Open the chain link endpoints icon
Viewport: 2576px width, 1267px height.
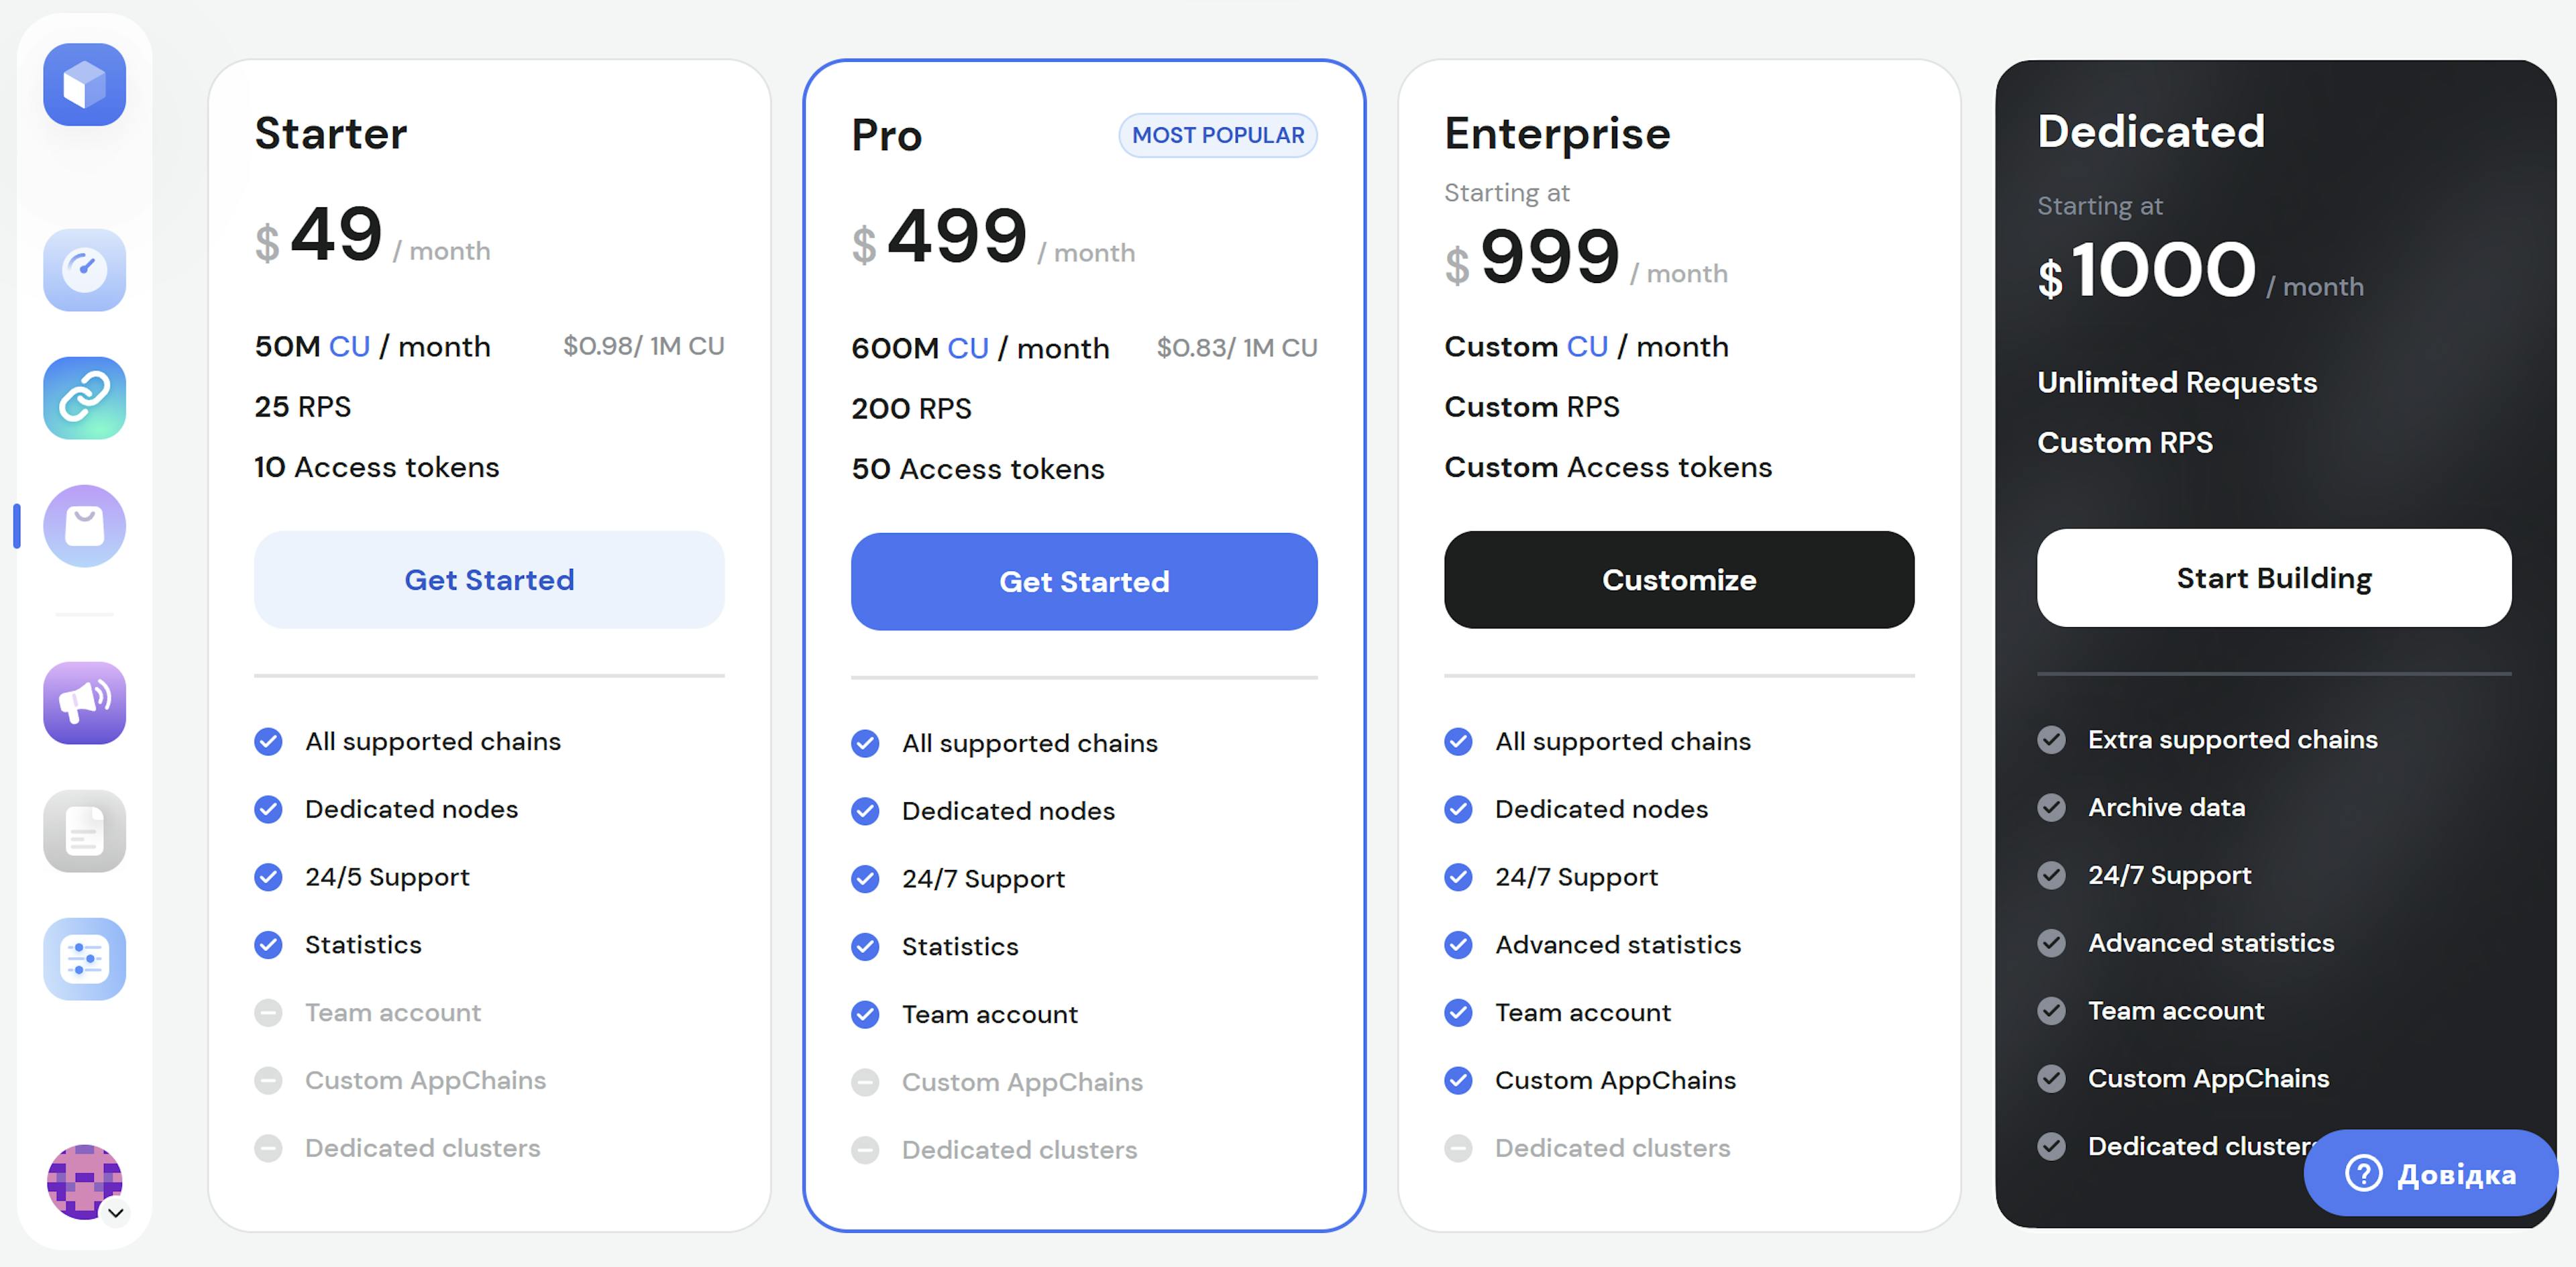84,398
